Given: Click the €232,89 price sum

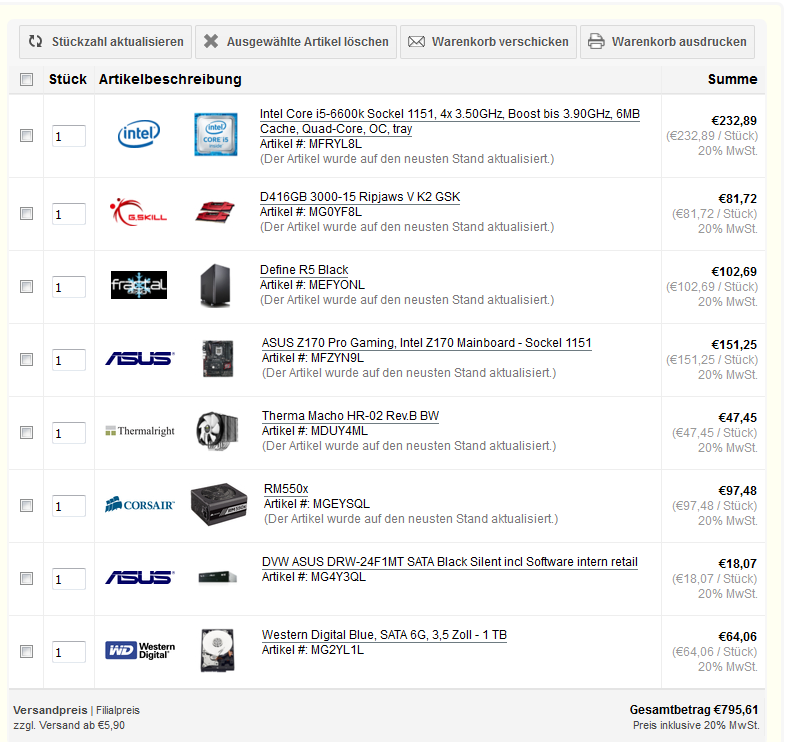Looking at the screenshot, I should 734,121.
